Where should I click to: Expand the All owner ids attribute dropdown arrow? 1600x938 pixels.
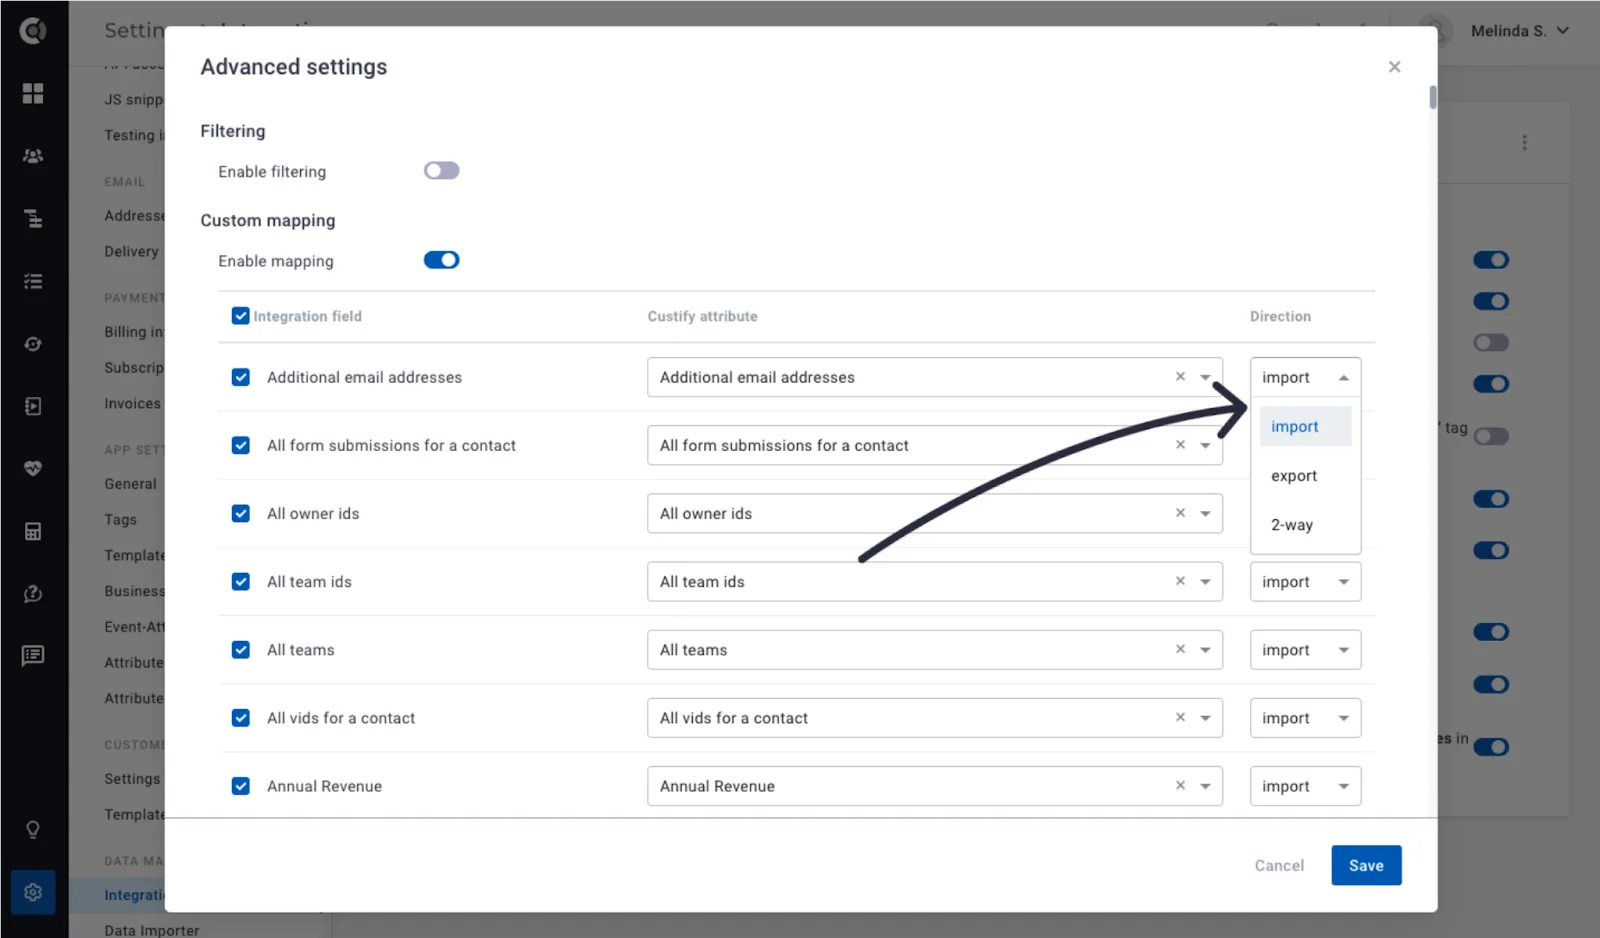point(1205,514)
